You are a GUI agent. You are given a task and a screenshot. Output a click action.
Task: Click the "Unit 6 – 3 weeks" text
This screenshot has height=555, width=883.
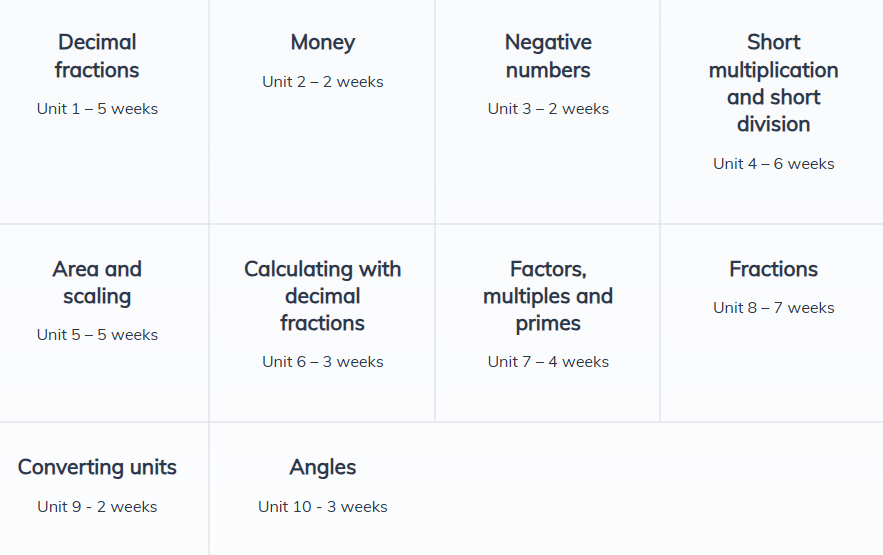322,362
